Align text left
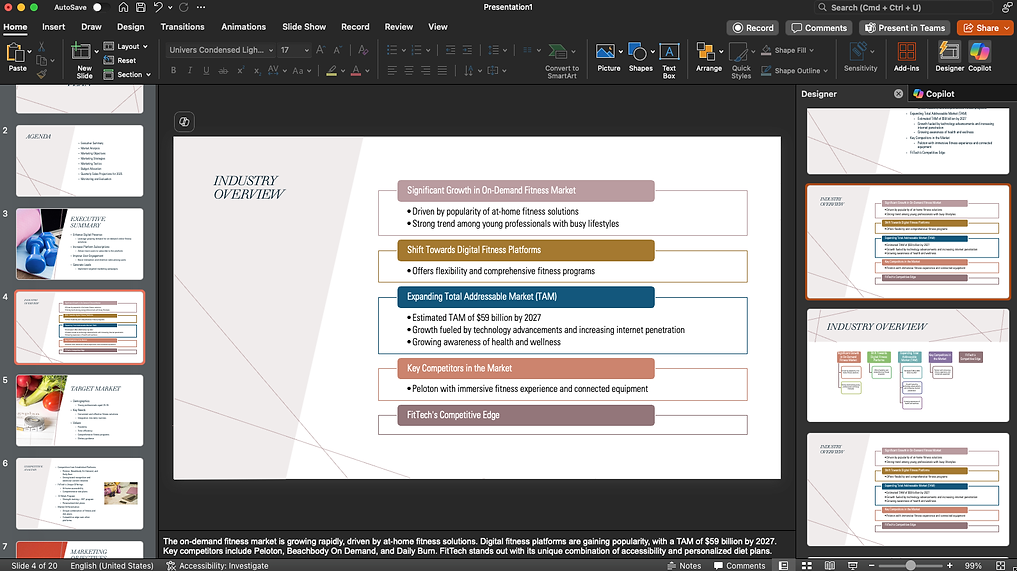 (392, 70)
